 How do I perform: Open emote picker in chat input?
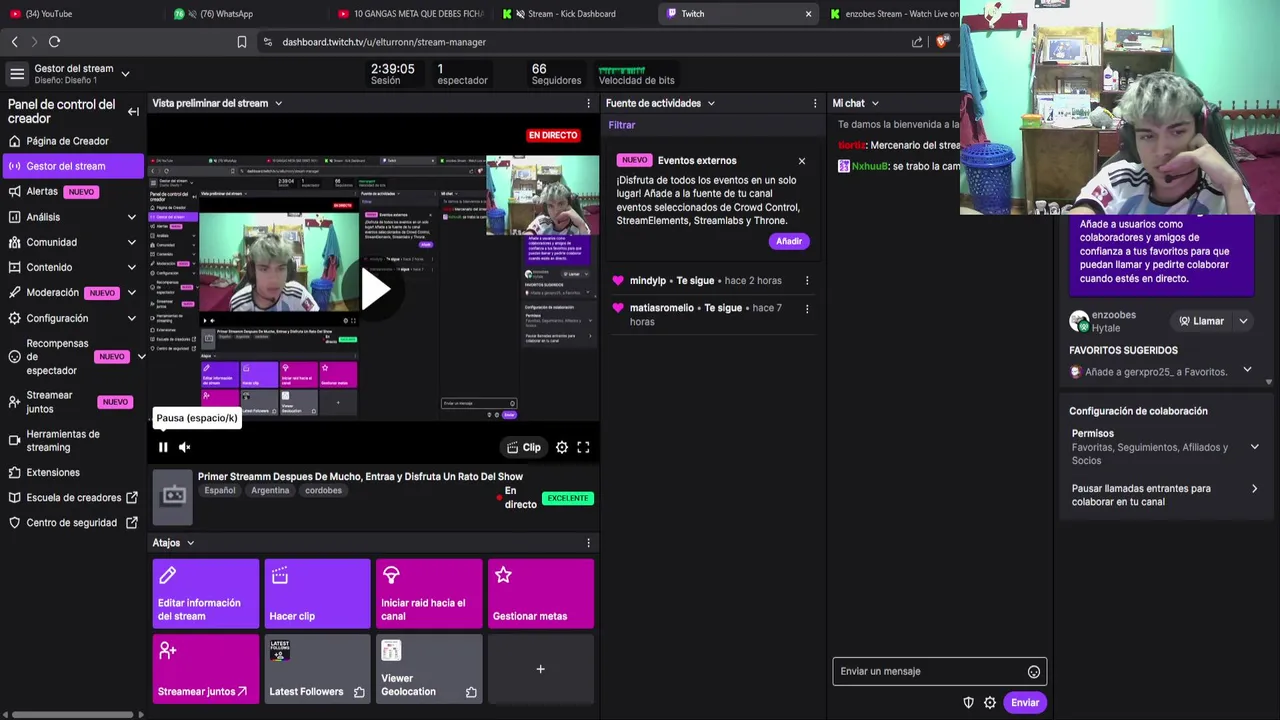coord(1034,672)
